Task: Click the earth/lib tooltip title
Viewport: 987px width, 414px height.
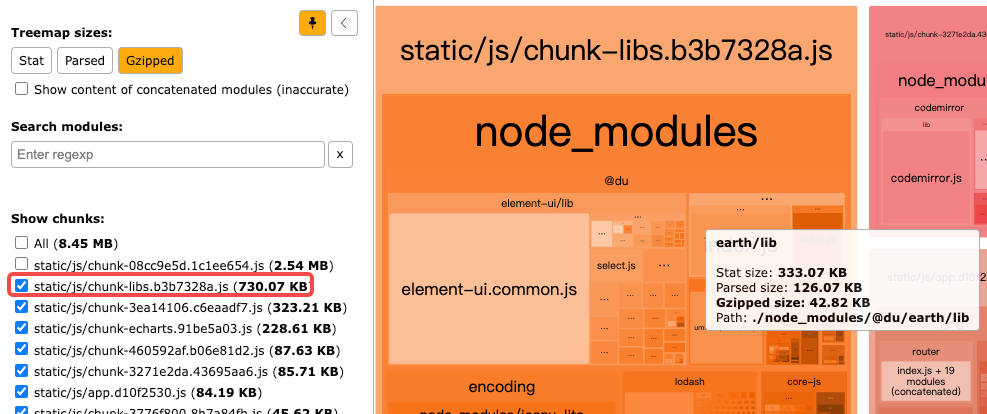Action: coord(746,242)
